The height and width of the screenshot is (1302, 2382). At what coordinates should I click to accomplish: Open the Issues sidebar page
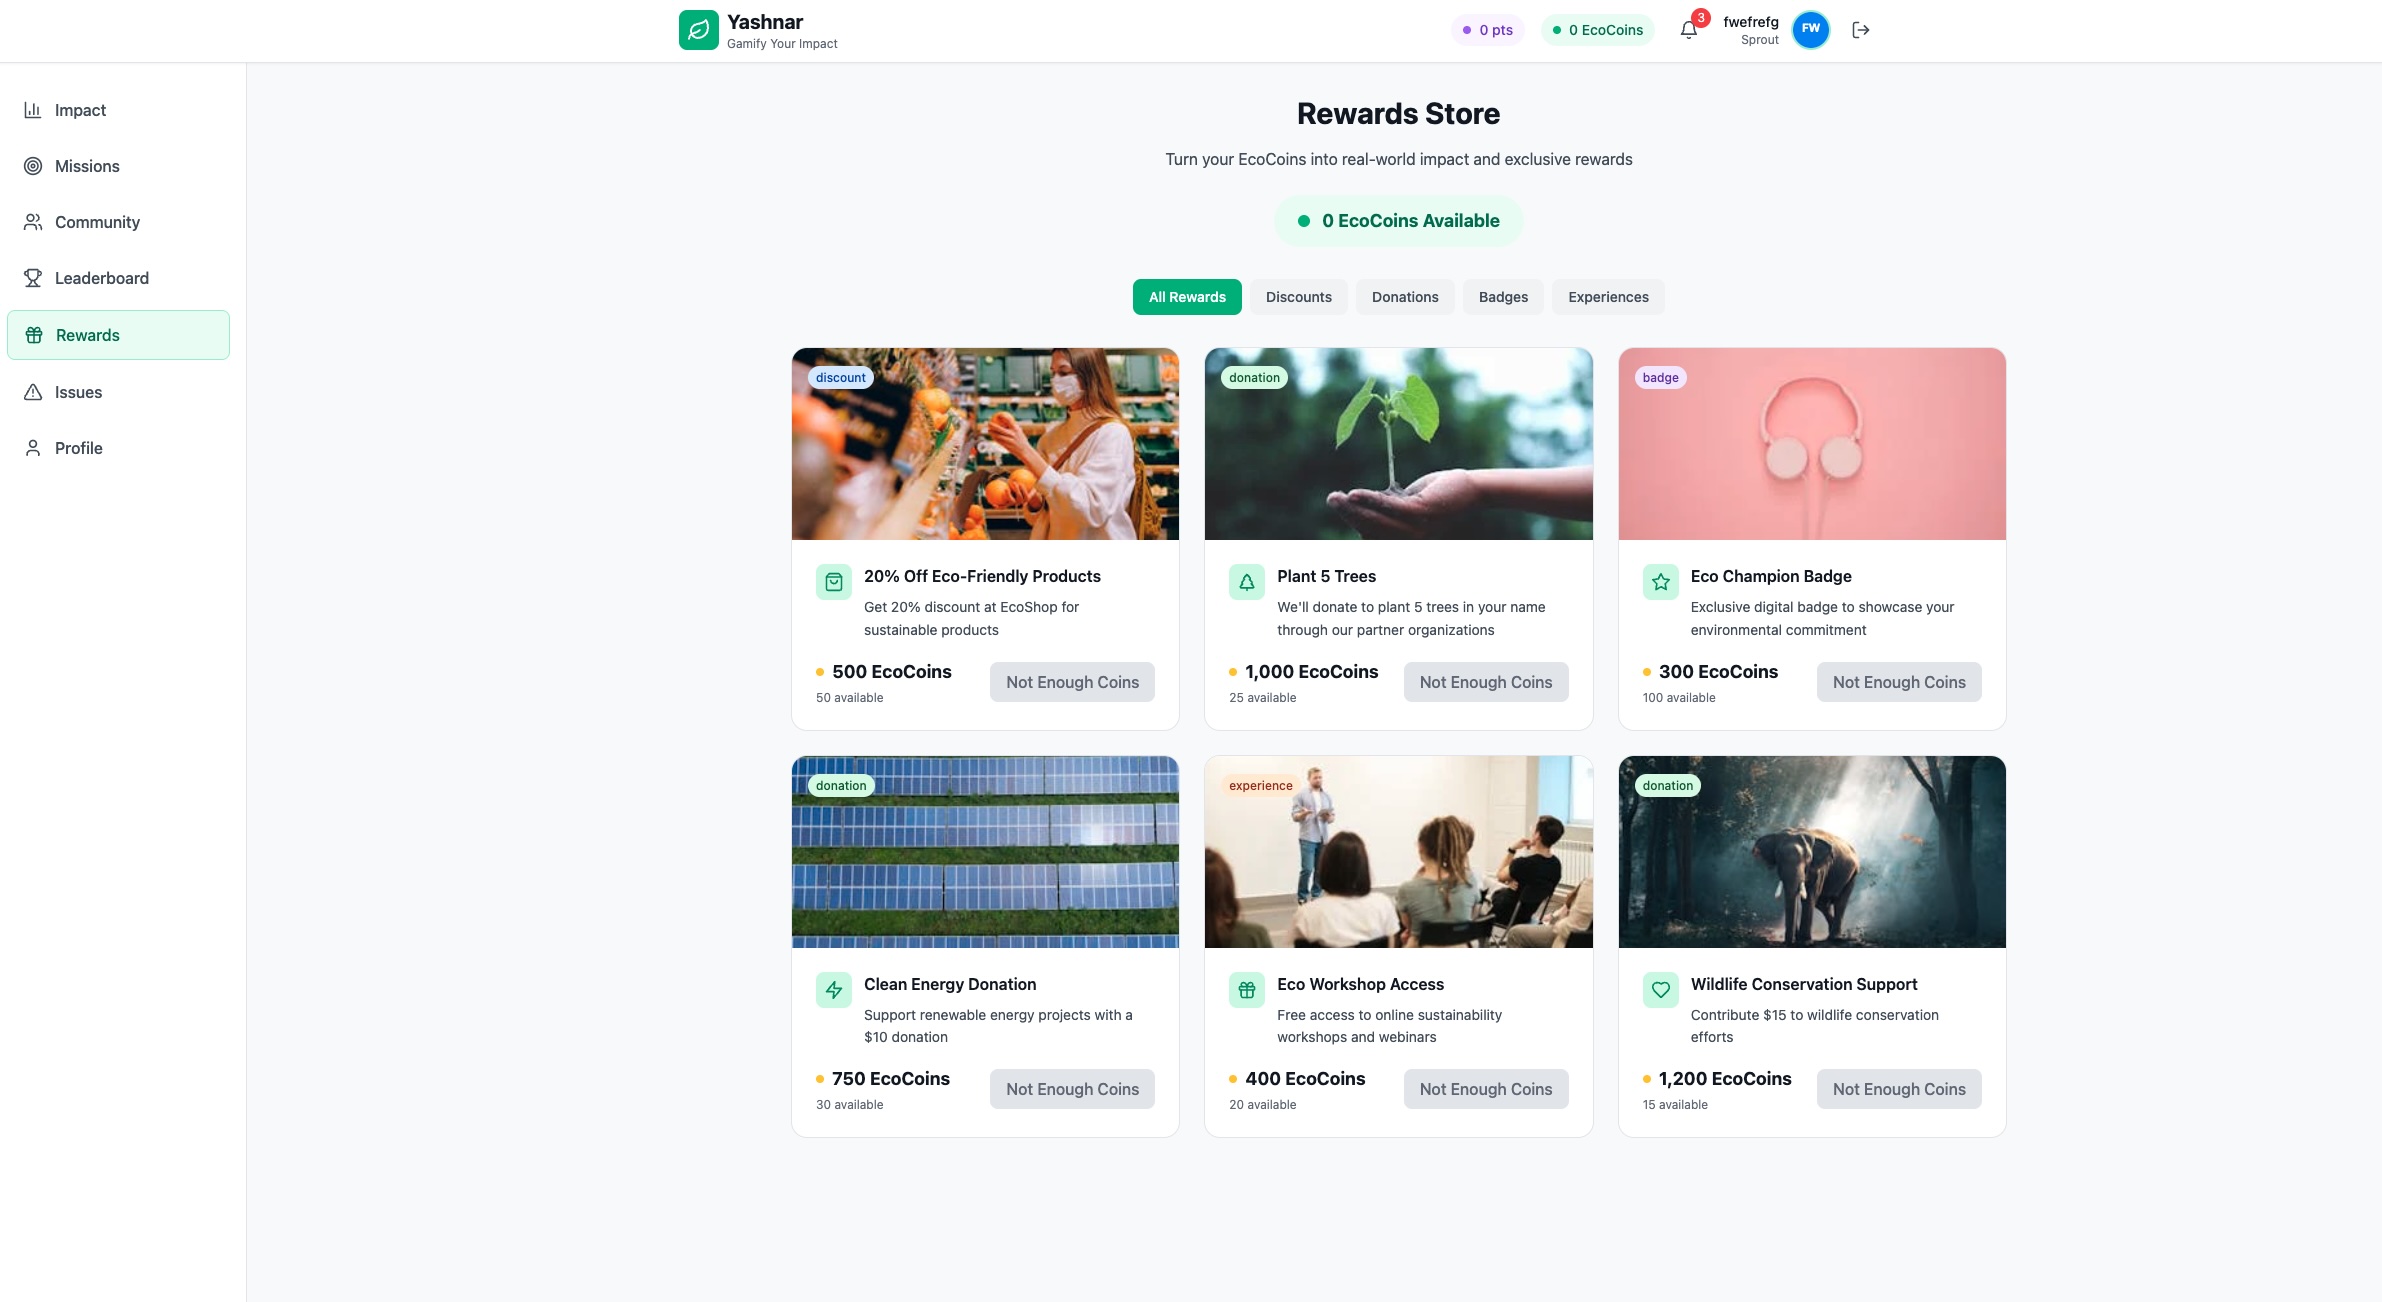(78, 392)
